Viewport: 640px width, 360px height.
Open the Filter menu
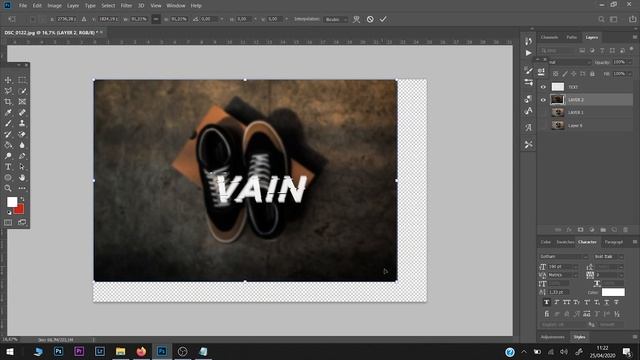126,6
